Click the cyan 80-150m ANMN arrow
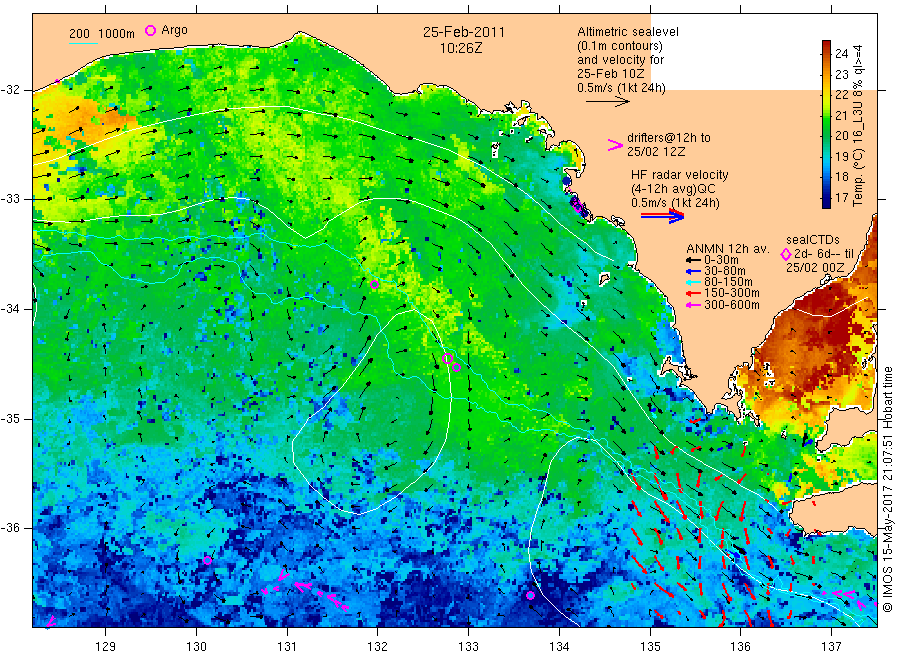The width and height of the screenshot is (900, 660). coord(693,282)
